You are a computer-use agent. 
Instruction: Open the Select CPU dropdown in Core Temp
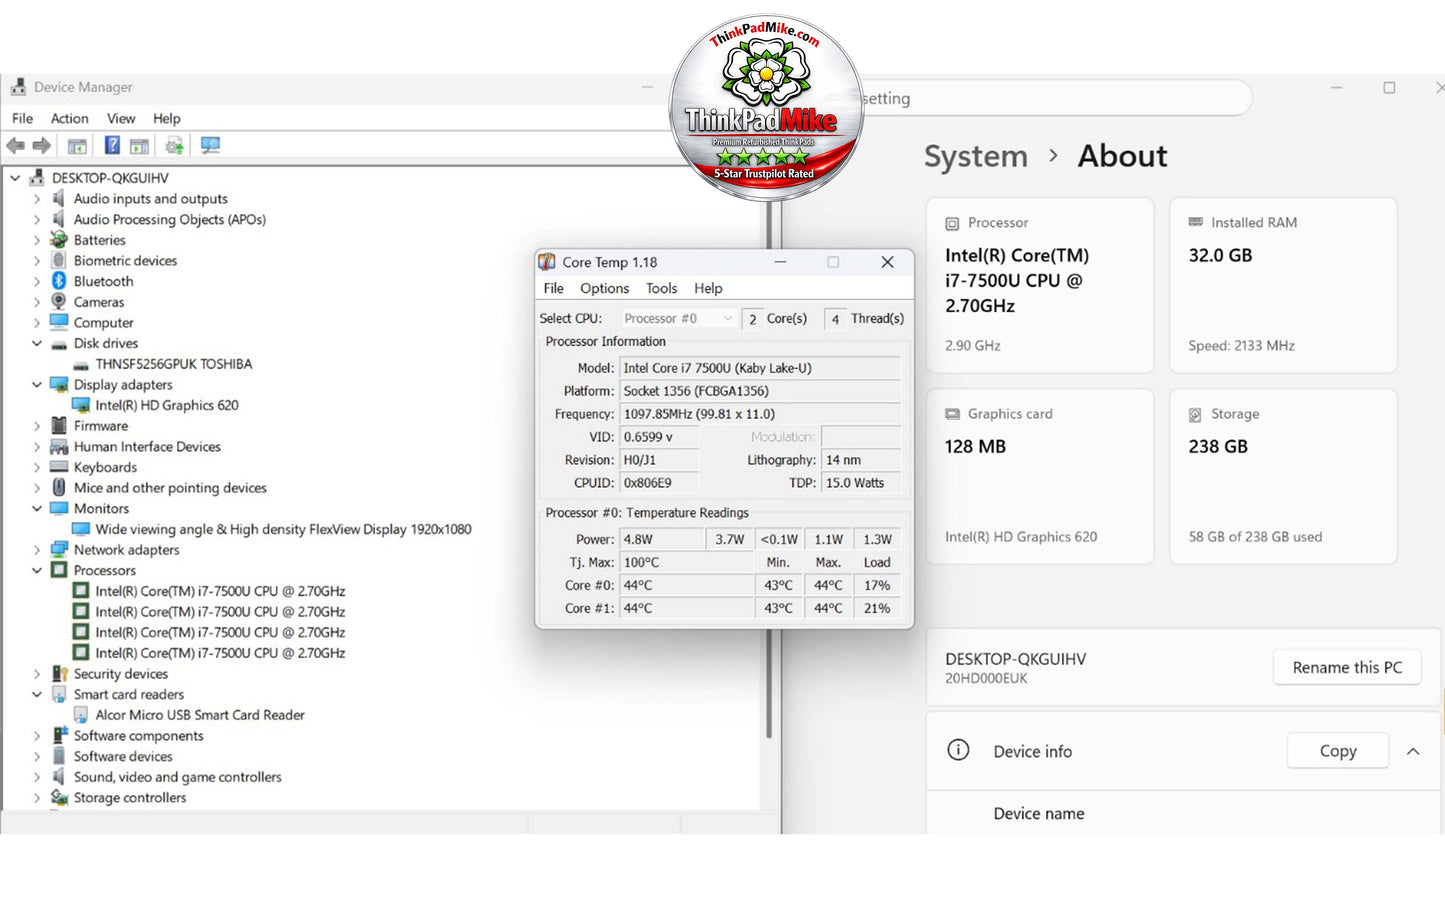point(677,318)
